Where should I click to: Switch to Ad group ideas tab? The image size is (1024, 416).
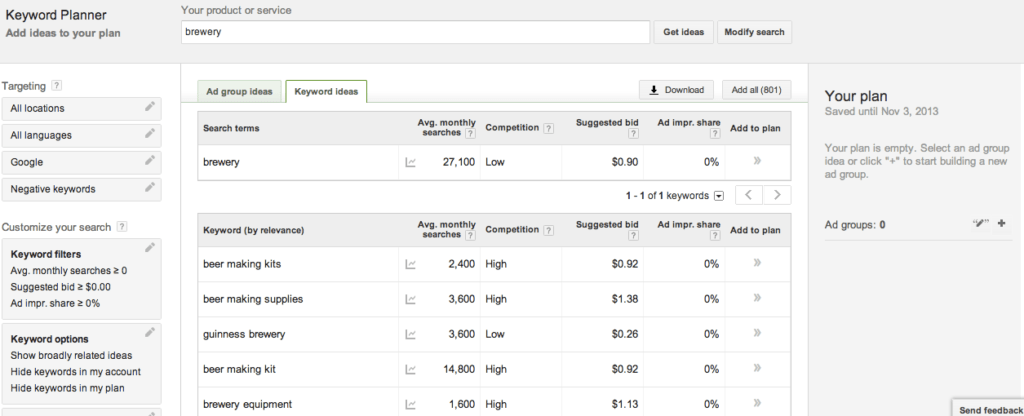(239, 91)
